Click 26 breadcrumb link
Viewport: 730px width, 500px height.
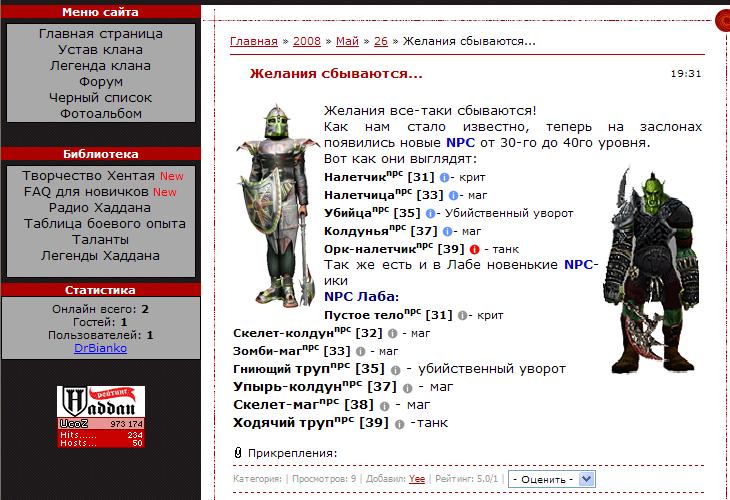click(x=381, y=41)
